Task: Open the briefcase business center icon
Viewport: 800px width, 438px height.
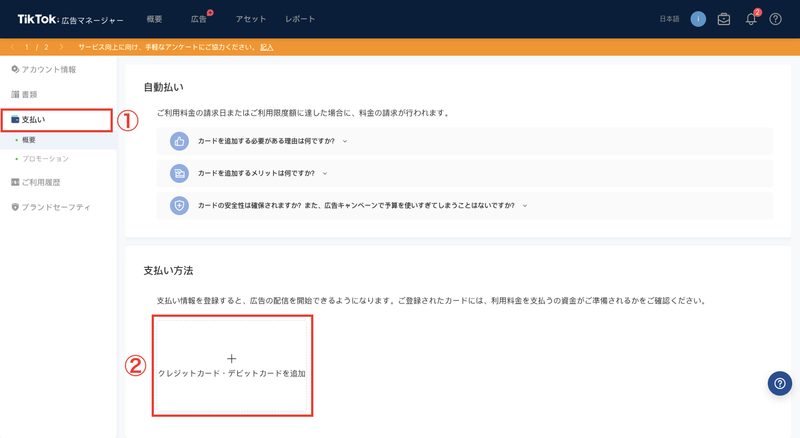Action: click(723, 19)
